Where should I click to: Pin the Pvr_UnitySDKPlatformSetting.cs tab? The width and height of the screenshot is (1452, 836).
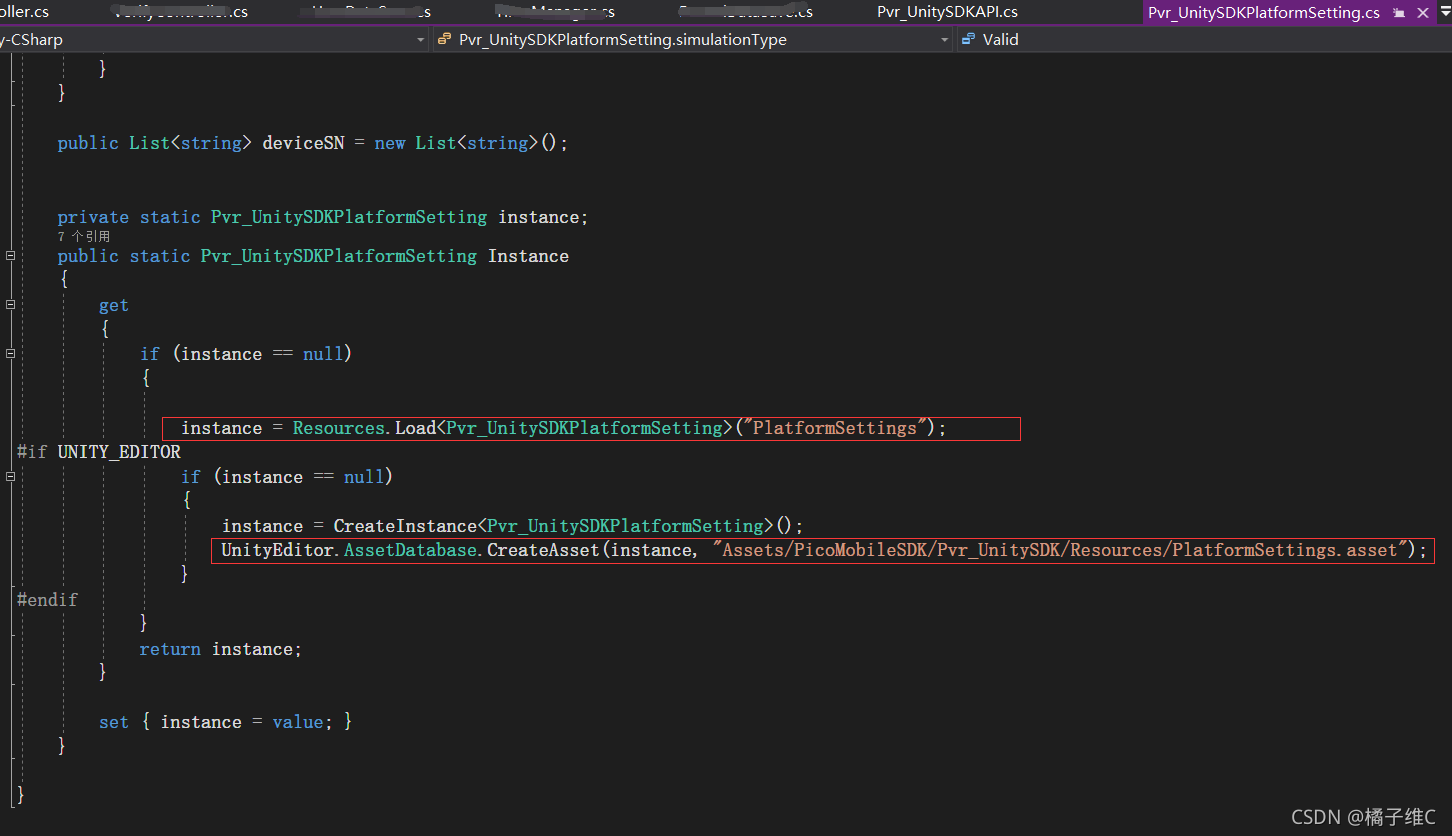1398,13
